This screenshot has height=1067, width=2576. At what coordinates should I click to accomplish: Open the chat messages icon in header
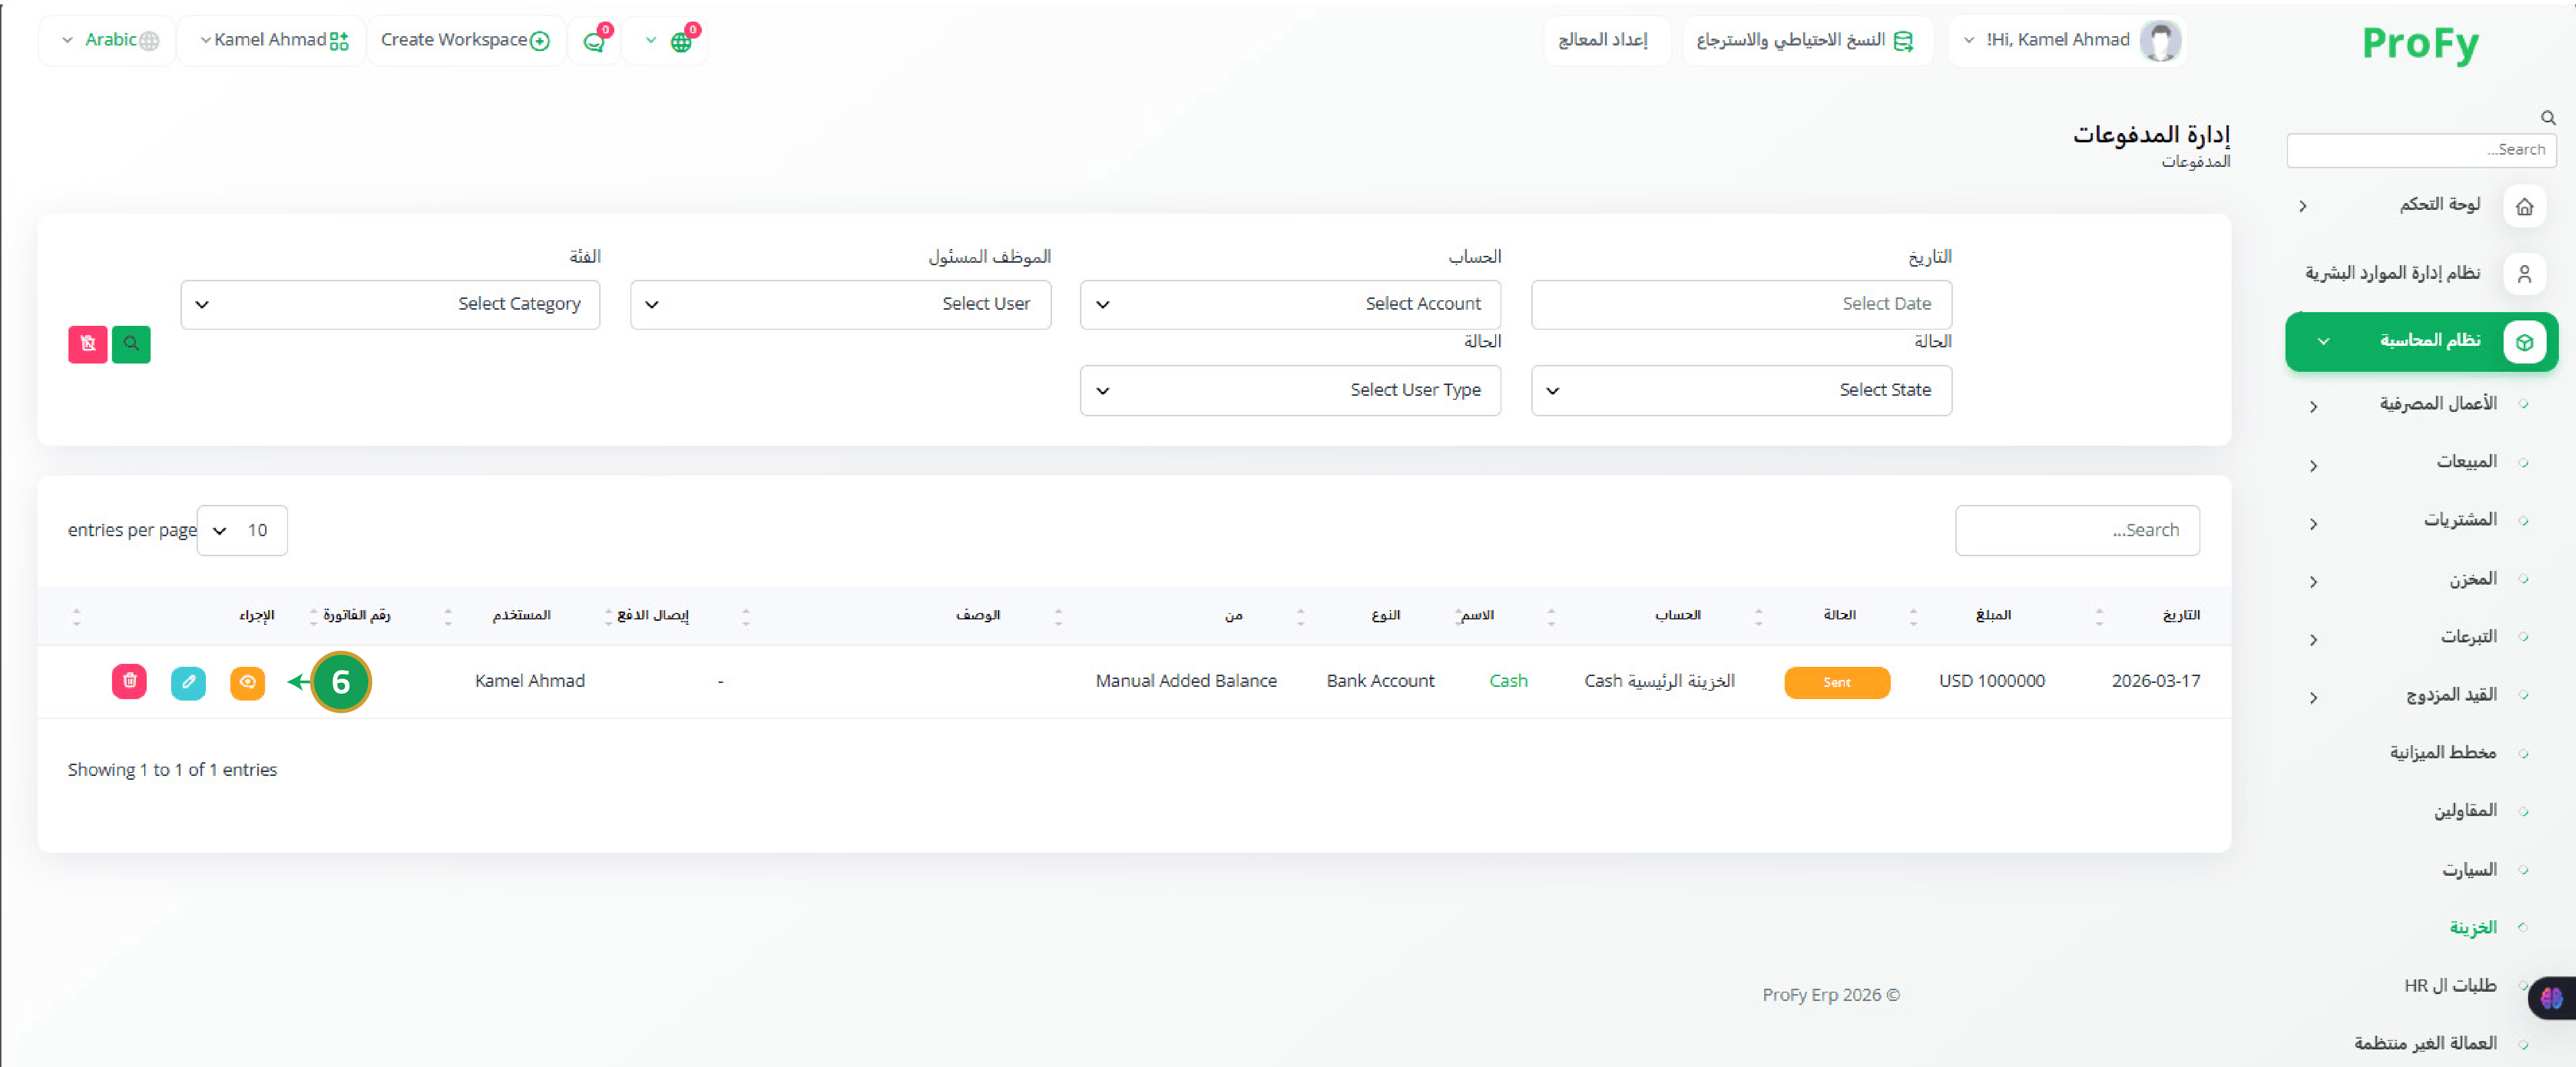coord(595,41)
